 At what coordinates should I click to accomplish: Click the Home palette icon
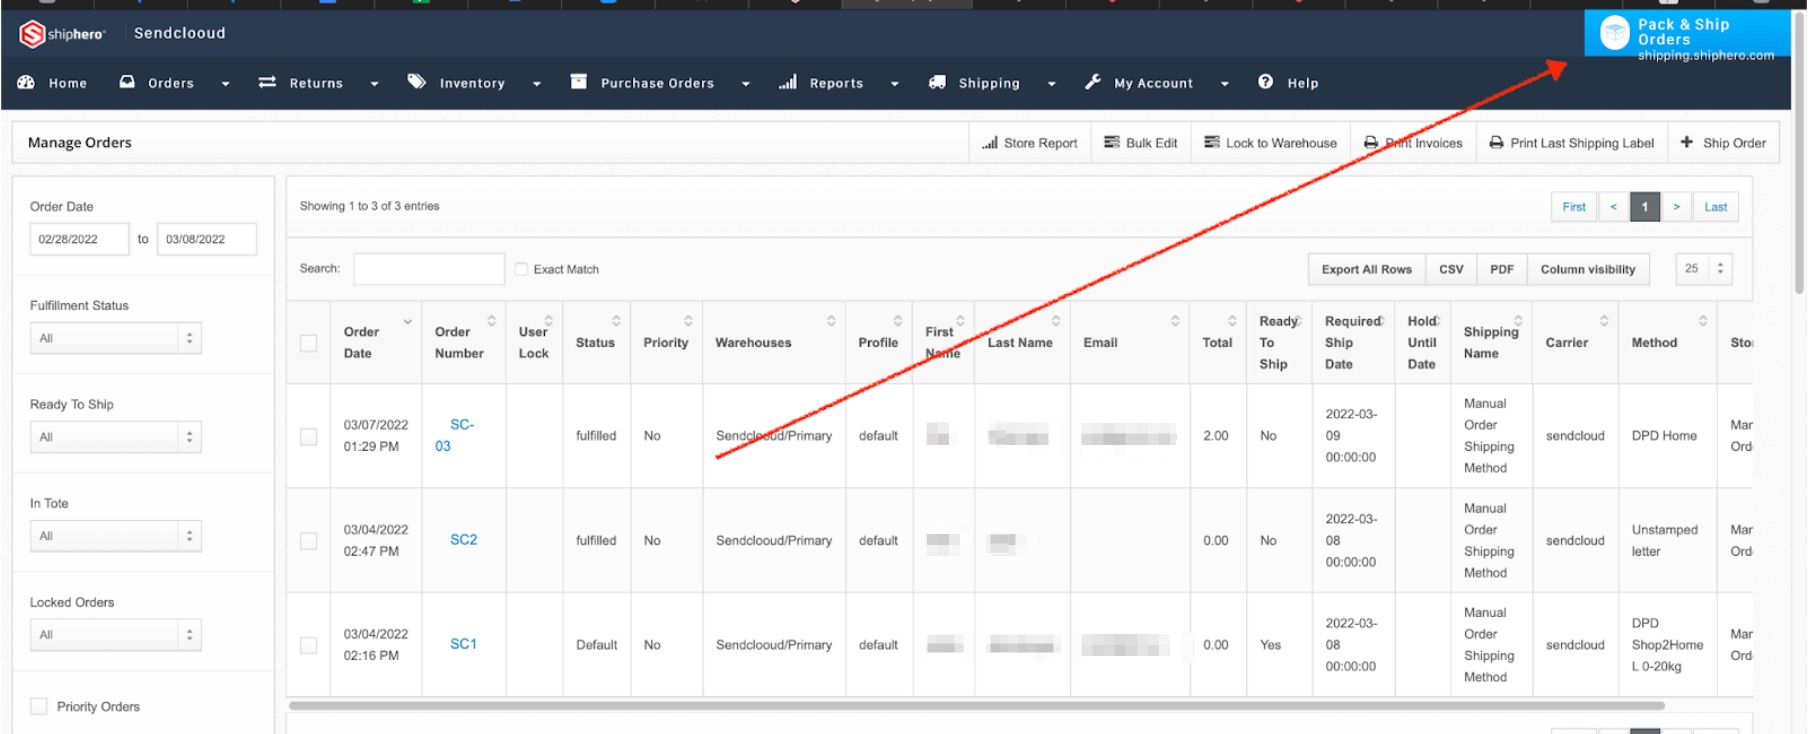[26, 82]
